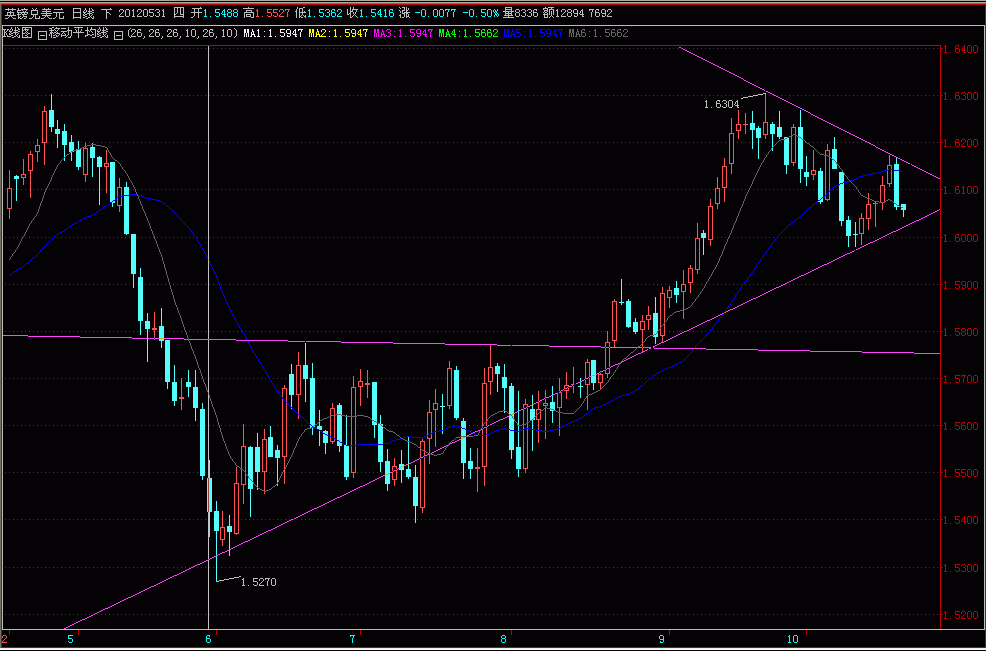Open the (26,26,26,10,26,10) MA parameters
Image resolution: width=986 pixels, height=651 pixels.
coord(182,33)
